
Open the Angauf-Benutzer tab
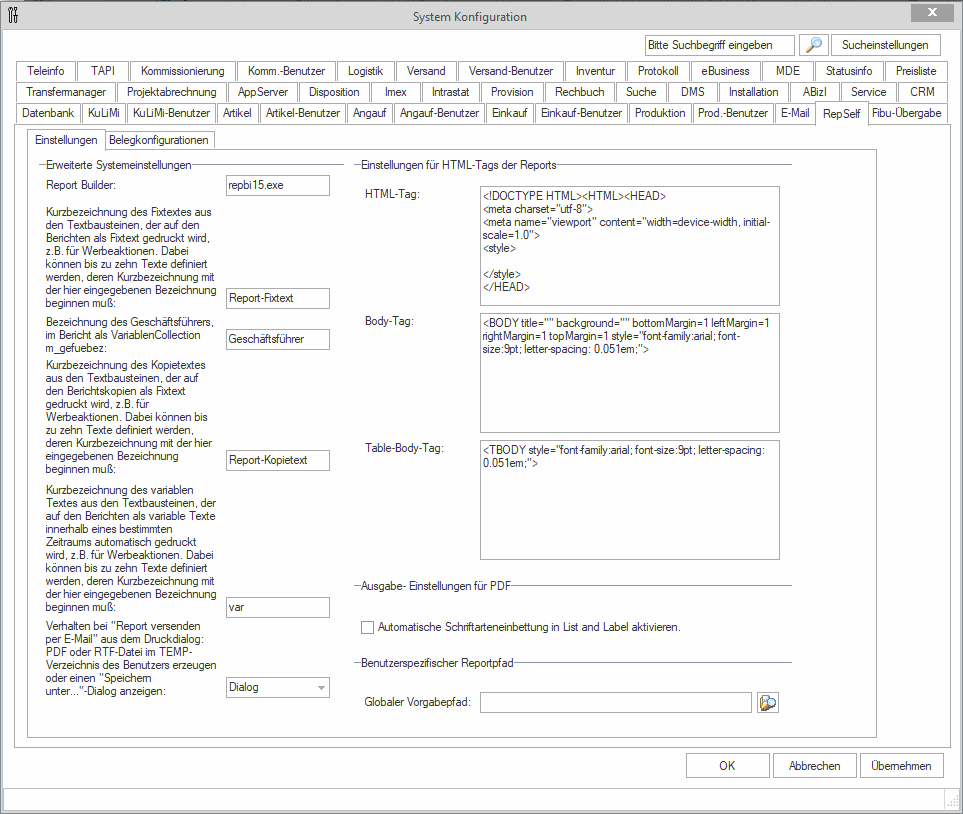point(439,114)
